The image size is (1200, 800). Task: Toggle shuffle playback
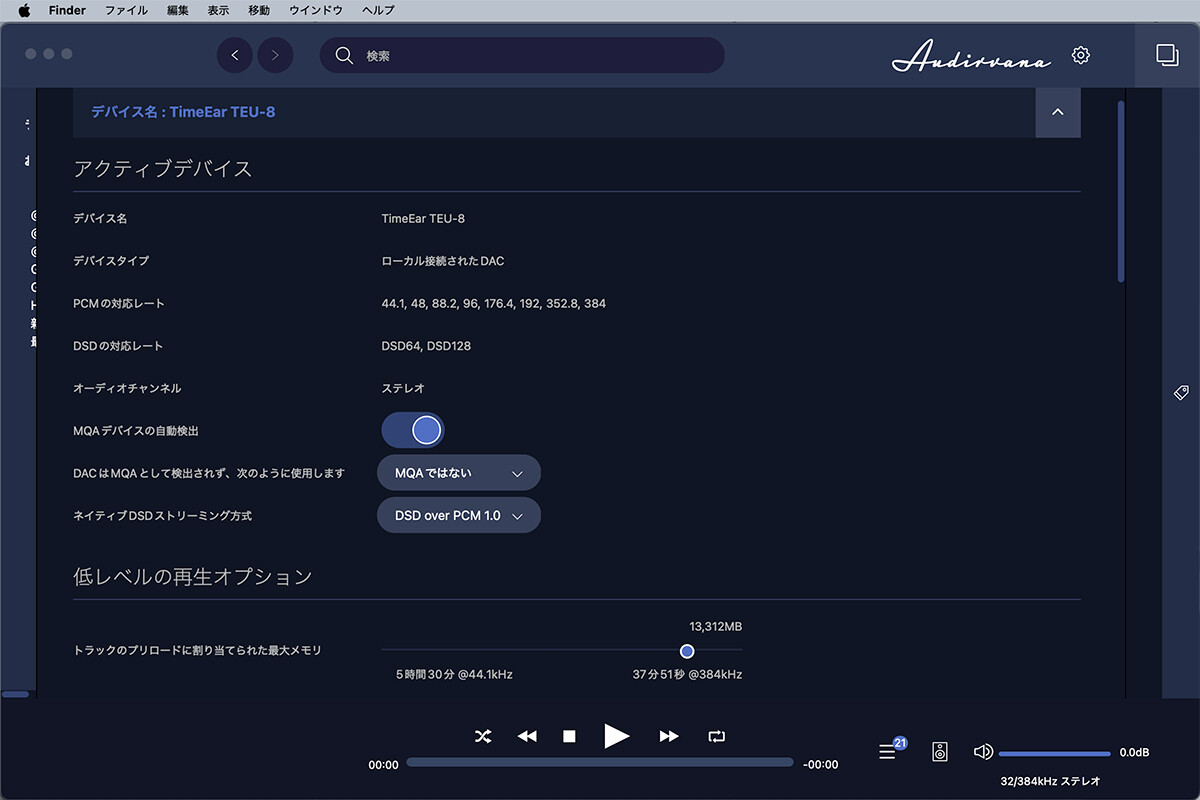pos(483,736)
